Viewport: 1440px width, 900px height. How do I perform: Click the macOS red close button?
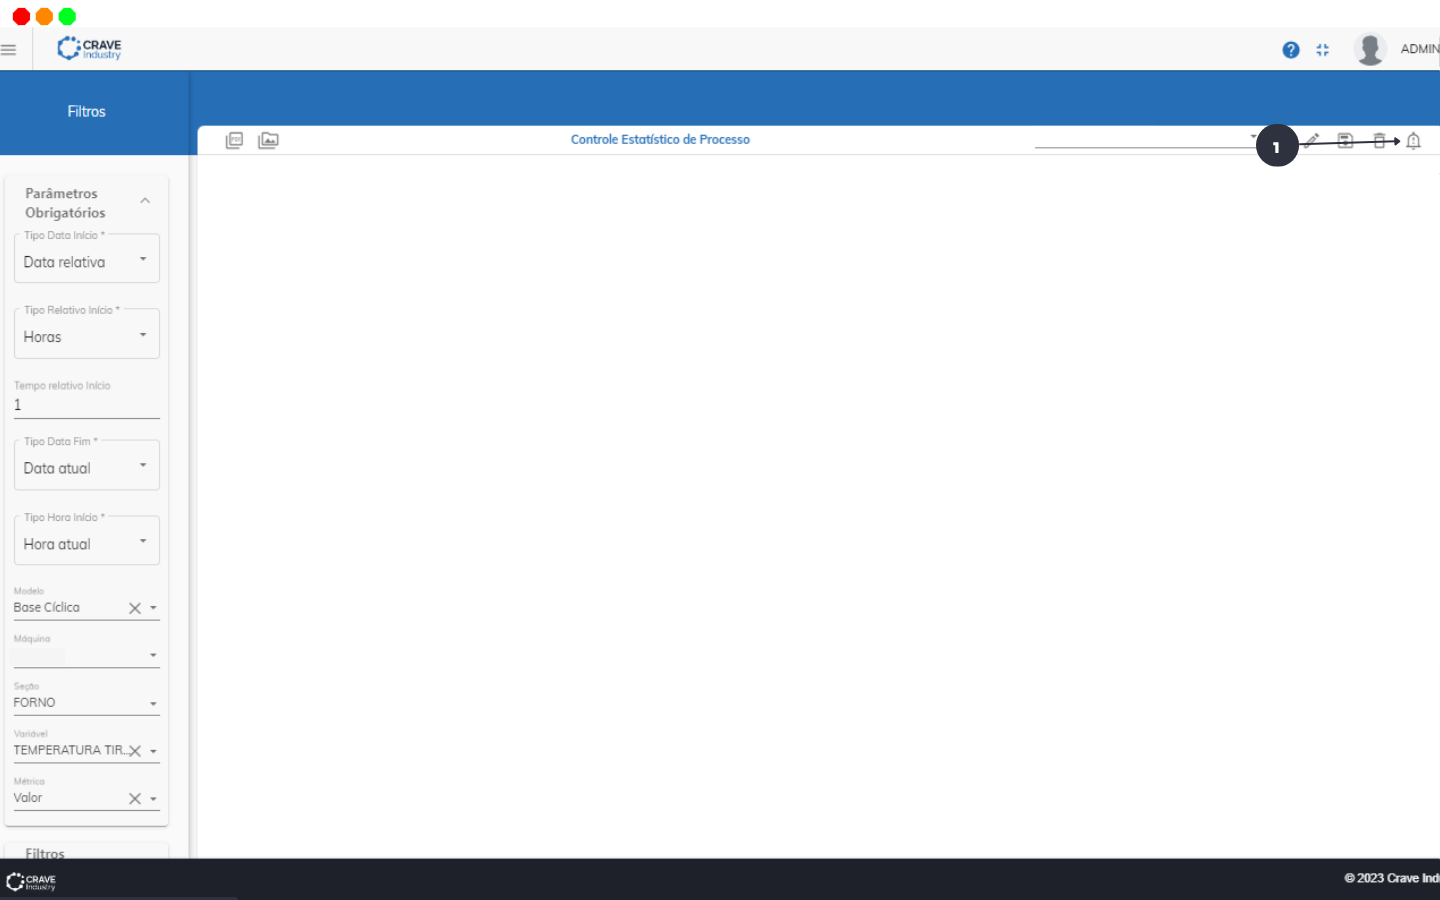click(x=21, y=17)
